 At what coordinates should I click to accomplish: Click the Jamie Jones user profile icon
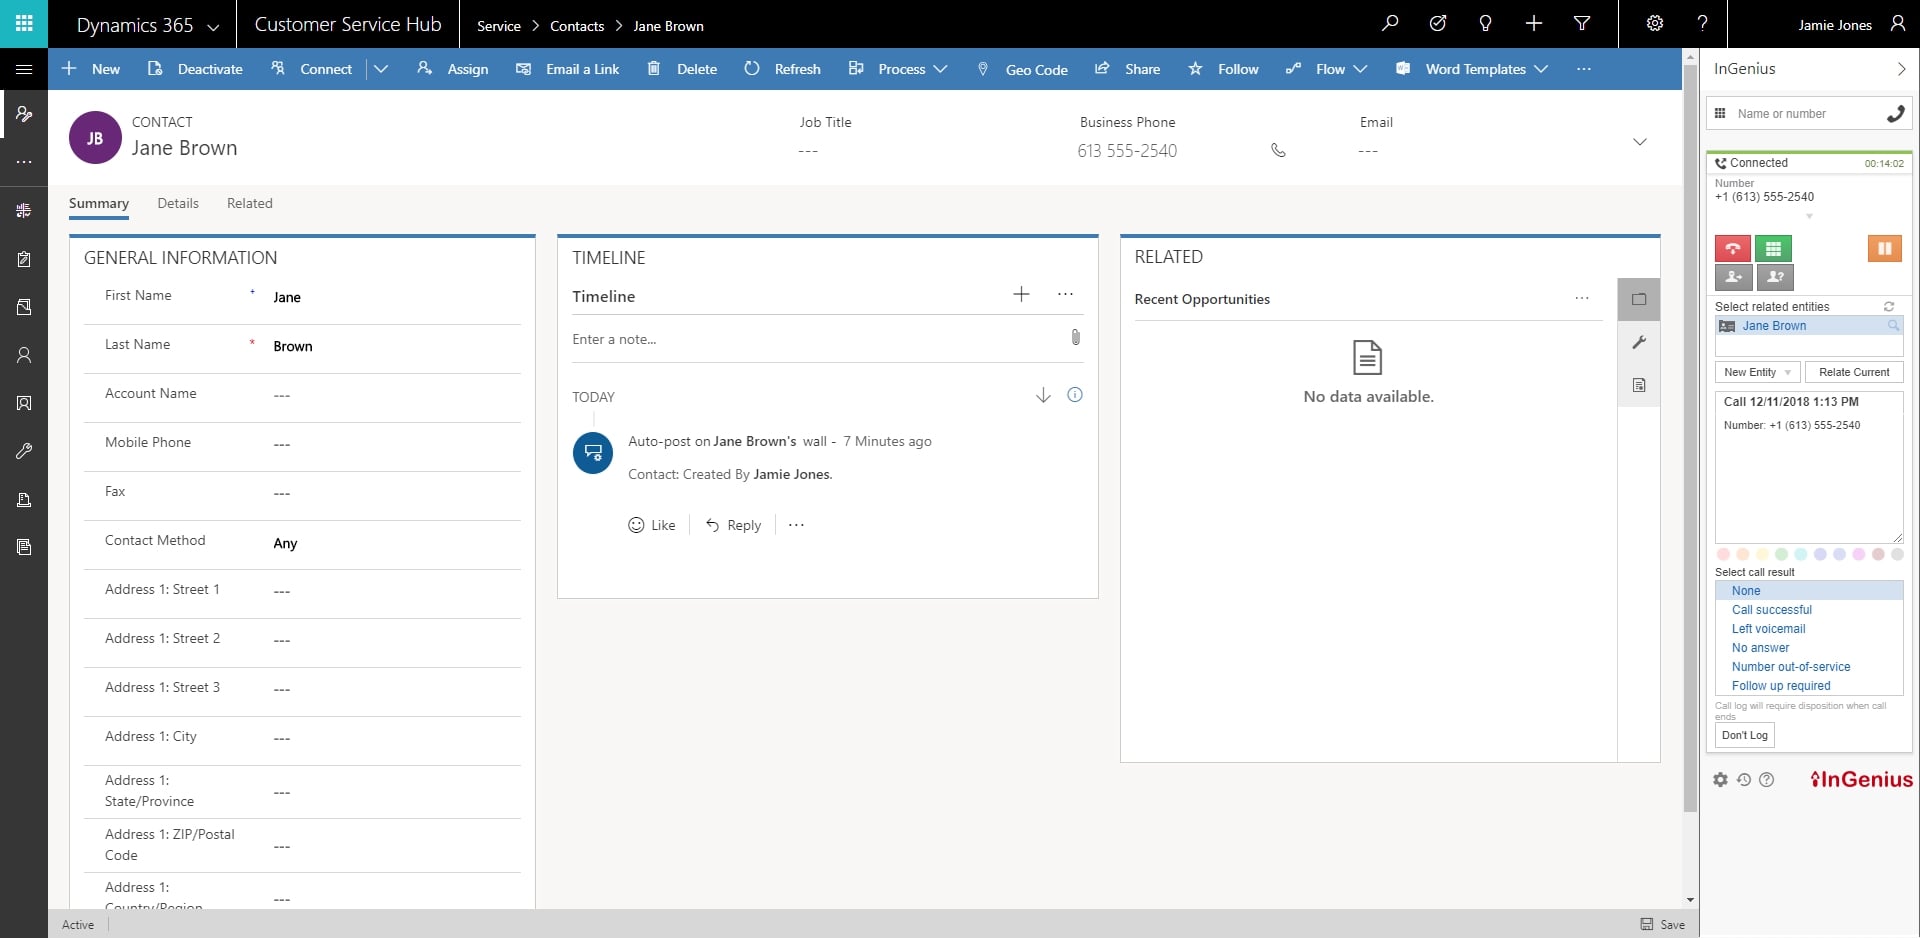pos(1897,23)
